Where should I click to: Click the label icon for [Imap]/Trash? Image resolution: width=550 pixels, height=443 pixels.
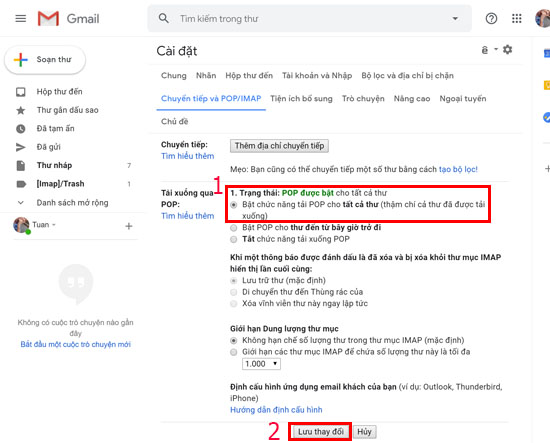pos(21,184)
